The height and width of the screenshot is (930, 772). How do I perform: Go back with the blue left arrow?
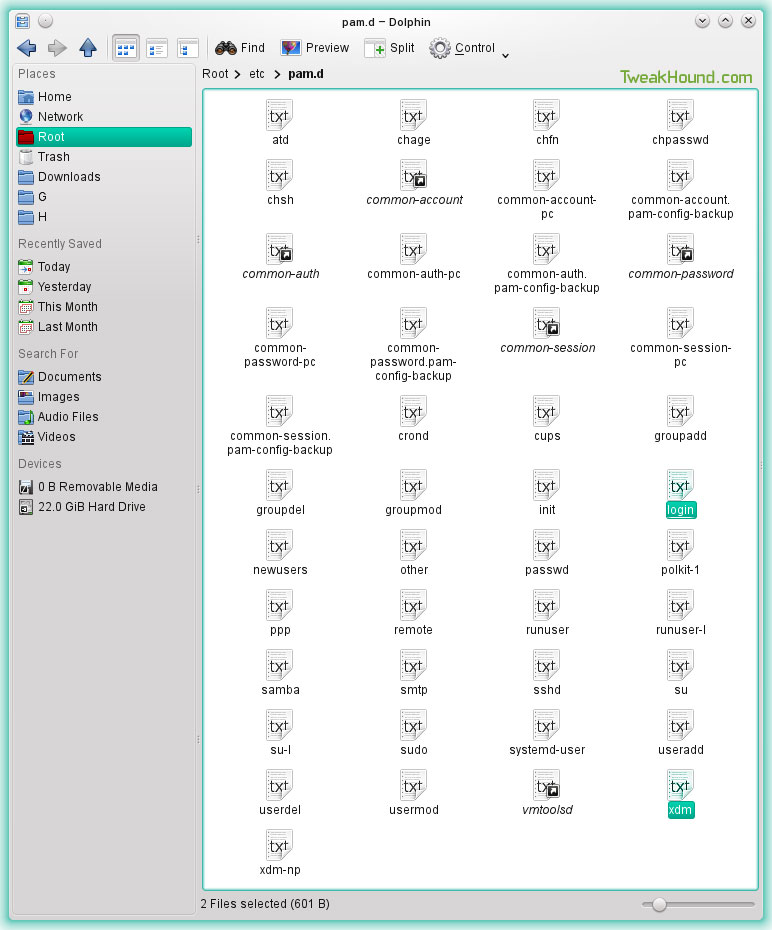click(x=27, y=48)
